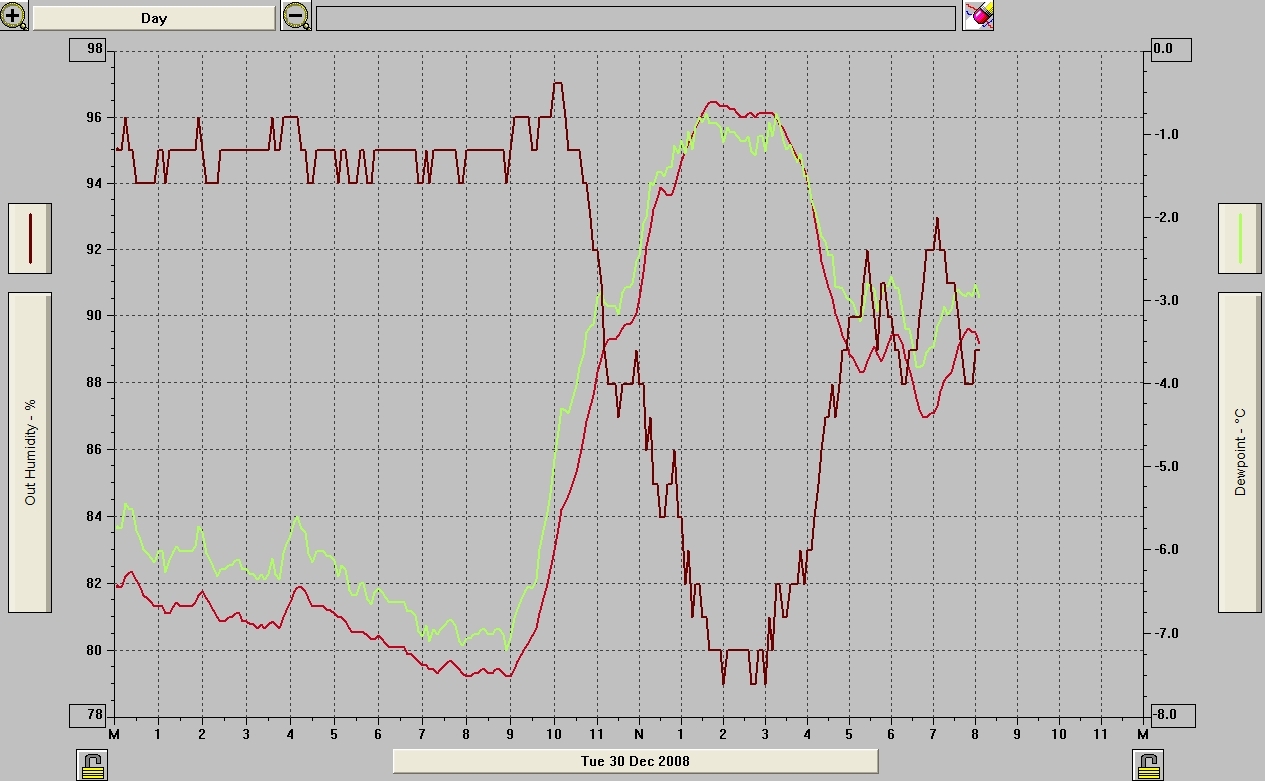Click the zoom out magnifier icon

coord(296,16)
